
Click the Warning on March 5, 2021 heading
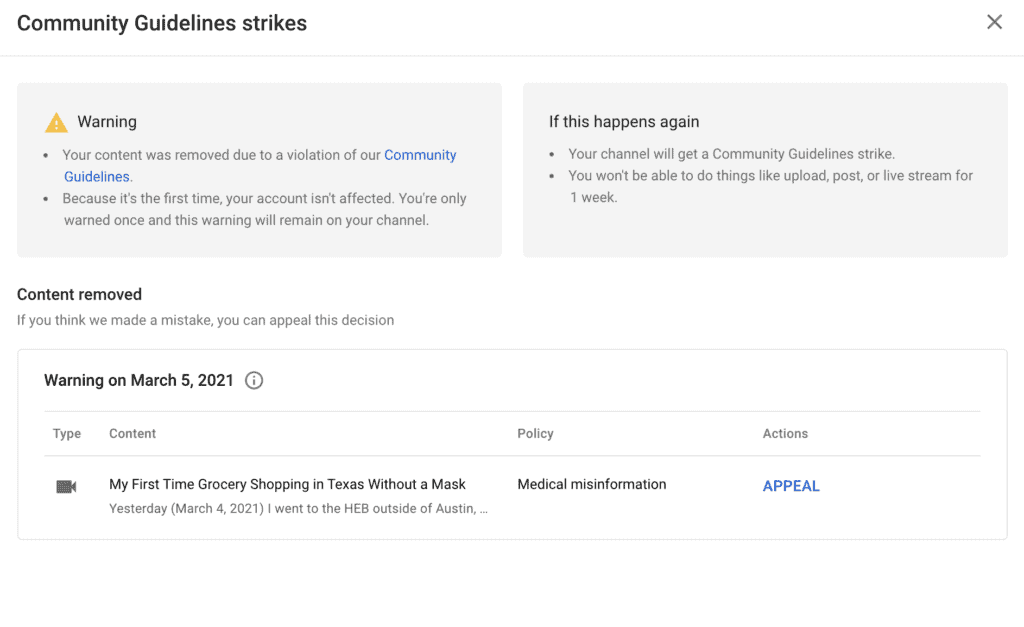click(x=139, y=380)
